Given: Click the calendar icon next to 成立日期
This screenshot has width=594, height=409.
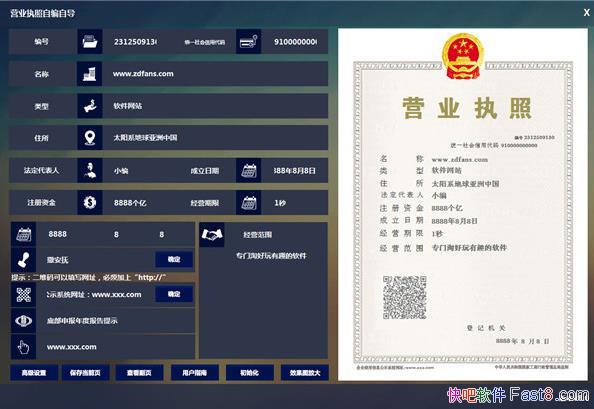Looking at the screenshot, I should [x=249, y=170].
